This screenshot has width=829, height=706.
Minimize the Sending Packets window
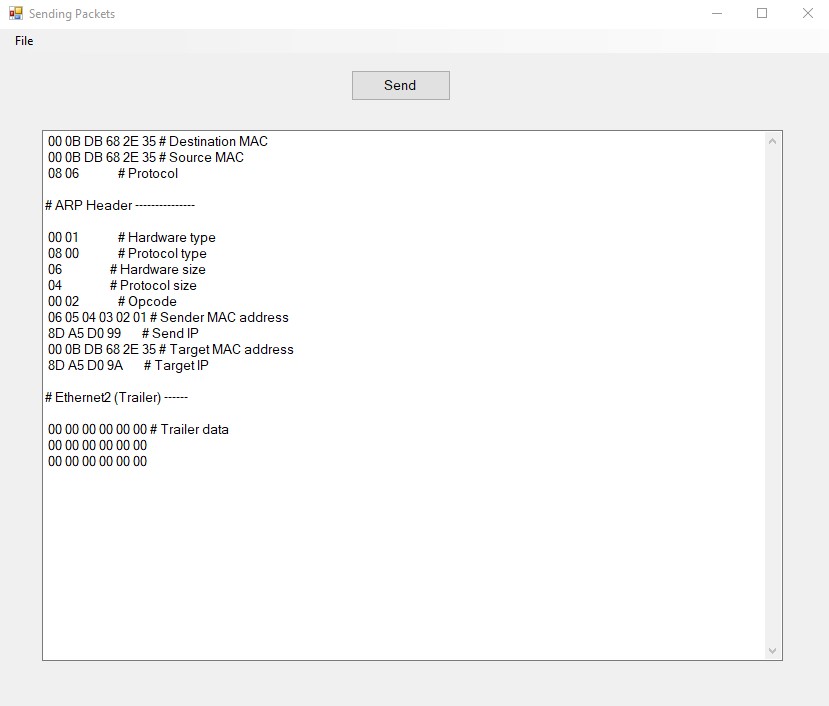coord(717,13)
